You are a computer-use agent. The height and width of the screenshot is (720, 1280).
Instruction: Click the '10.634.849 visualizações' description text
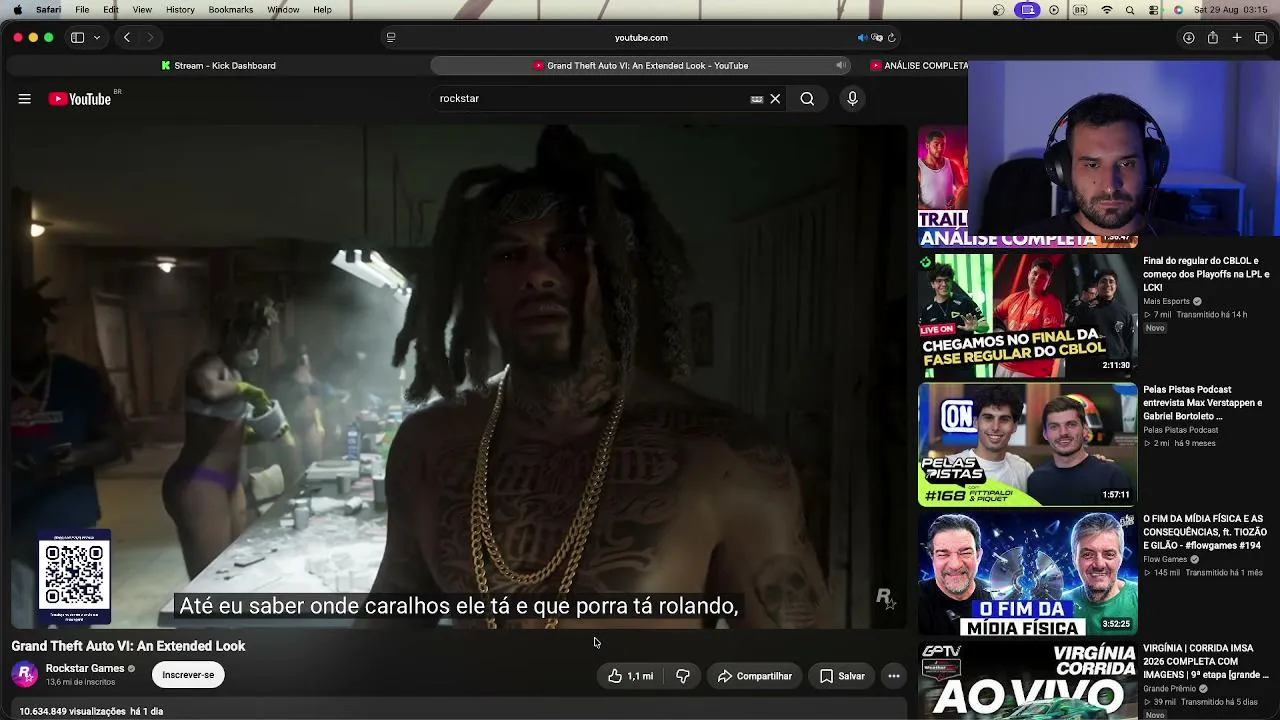73,711
